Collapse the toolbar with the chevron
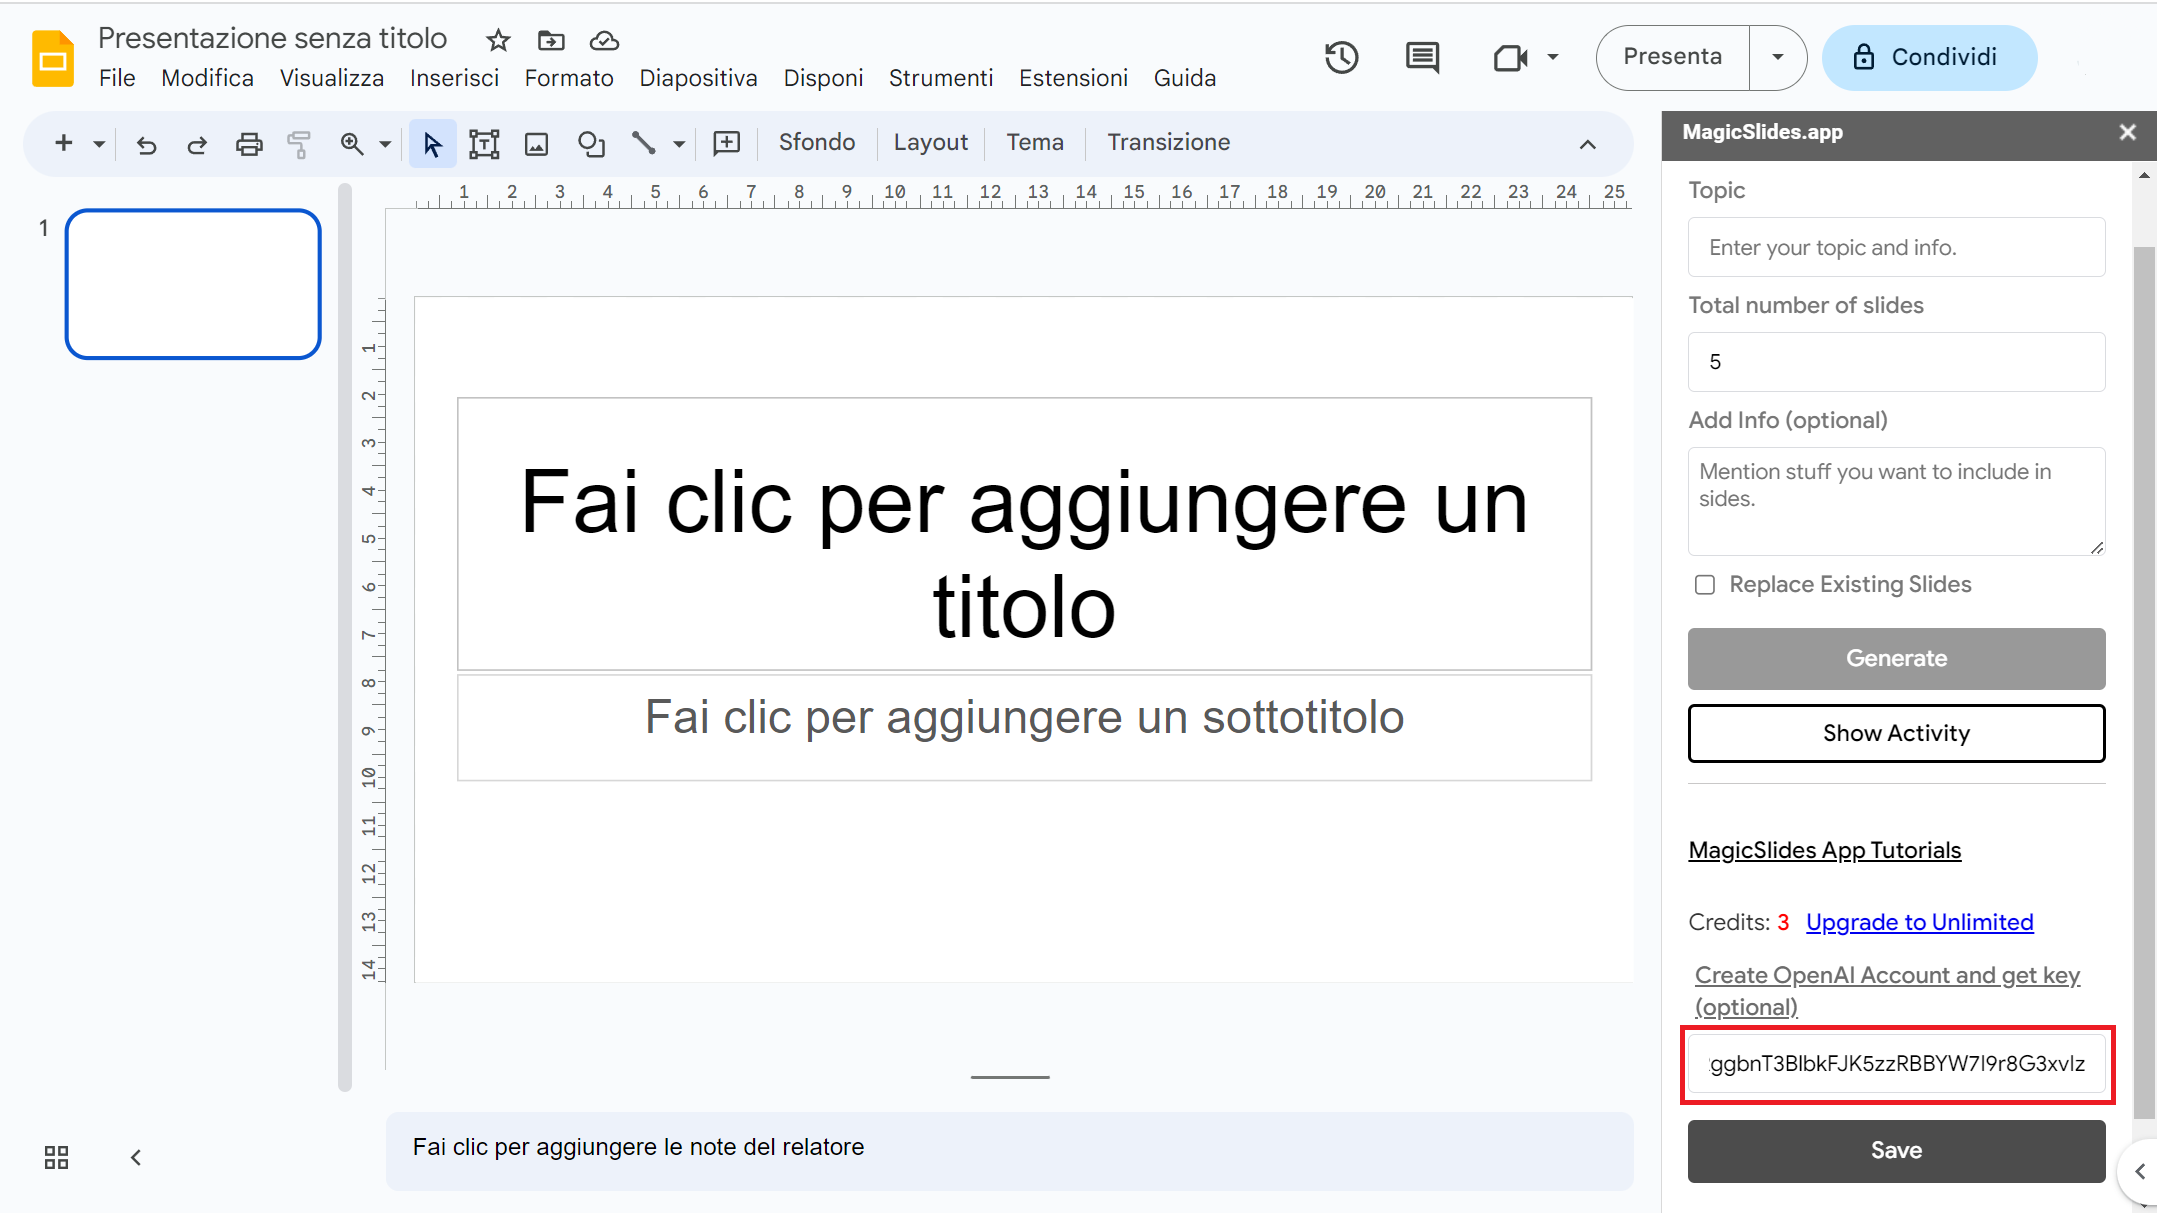 click(1588, 144)
